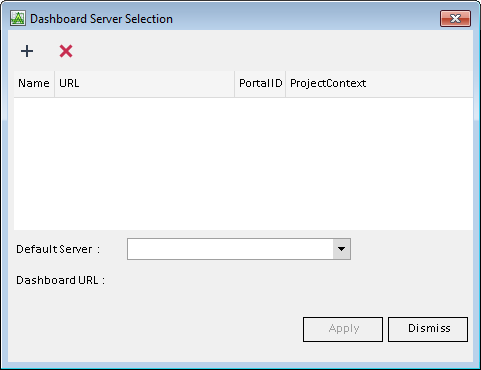Add a new server with the plus icon
The height and width of the screenshot is (370, 481).
[27, 51]
